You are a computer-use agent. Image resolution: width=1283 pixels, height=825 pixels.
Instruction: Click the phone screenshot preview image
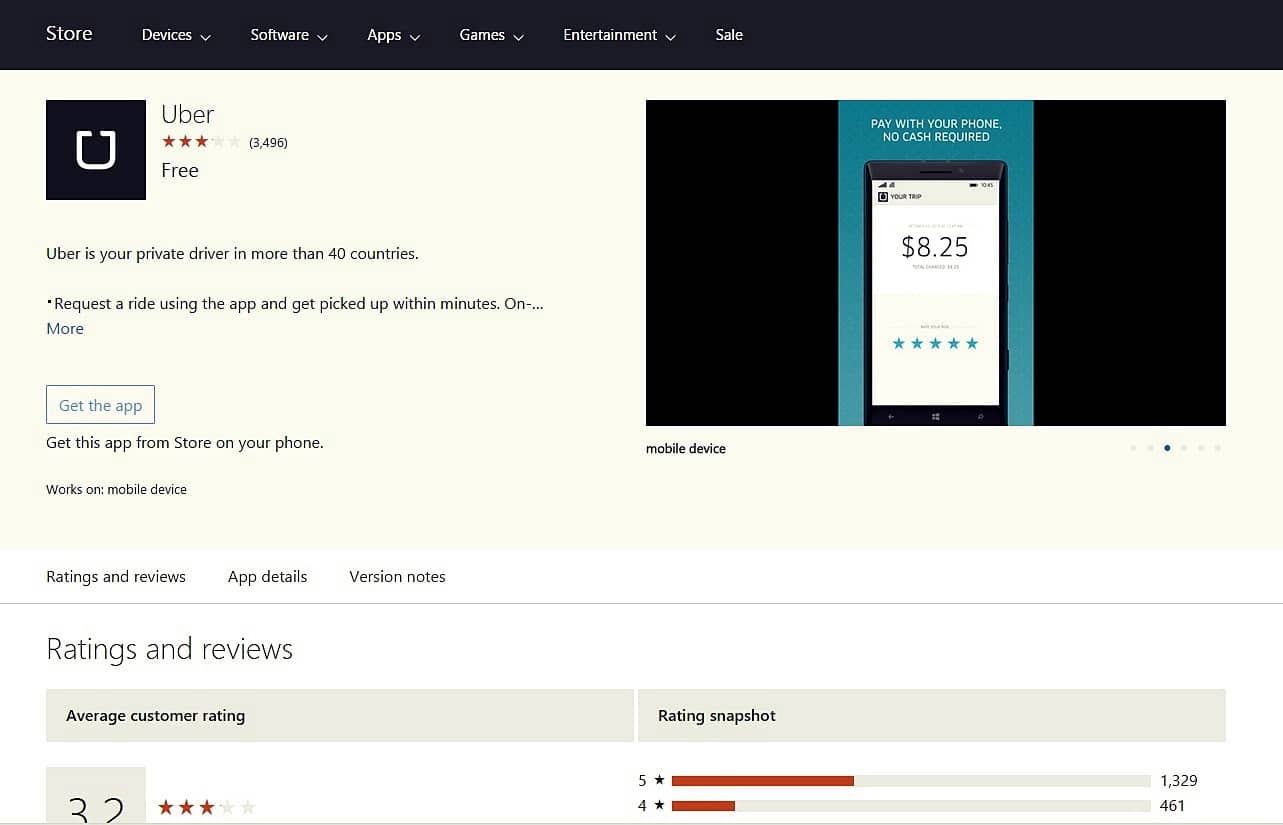[936, 263]
